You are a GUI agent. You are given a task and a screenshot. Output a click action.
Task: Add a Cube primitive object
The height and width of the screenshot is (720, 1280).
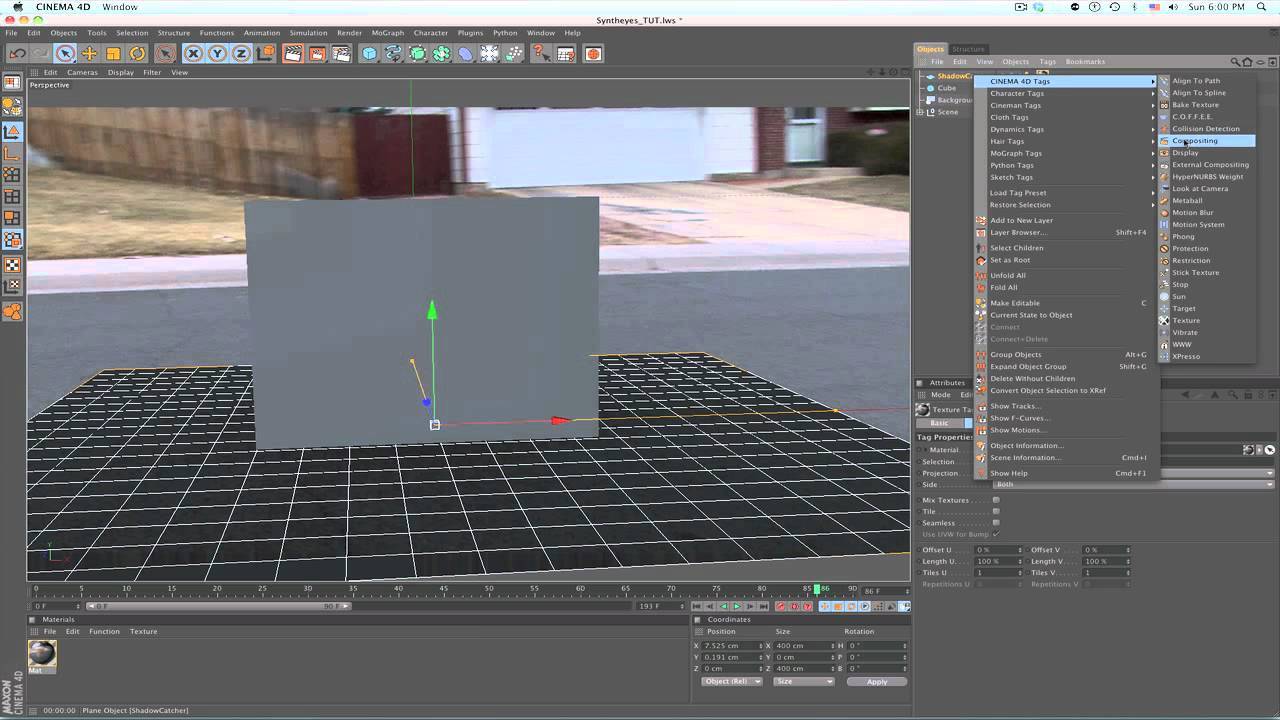(369, 54)
